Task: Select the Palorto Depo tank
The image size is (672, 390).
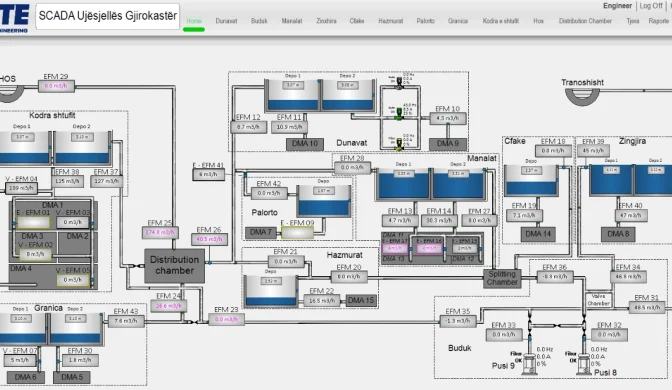Action: 324,201
